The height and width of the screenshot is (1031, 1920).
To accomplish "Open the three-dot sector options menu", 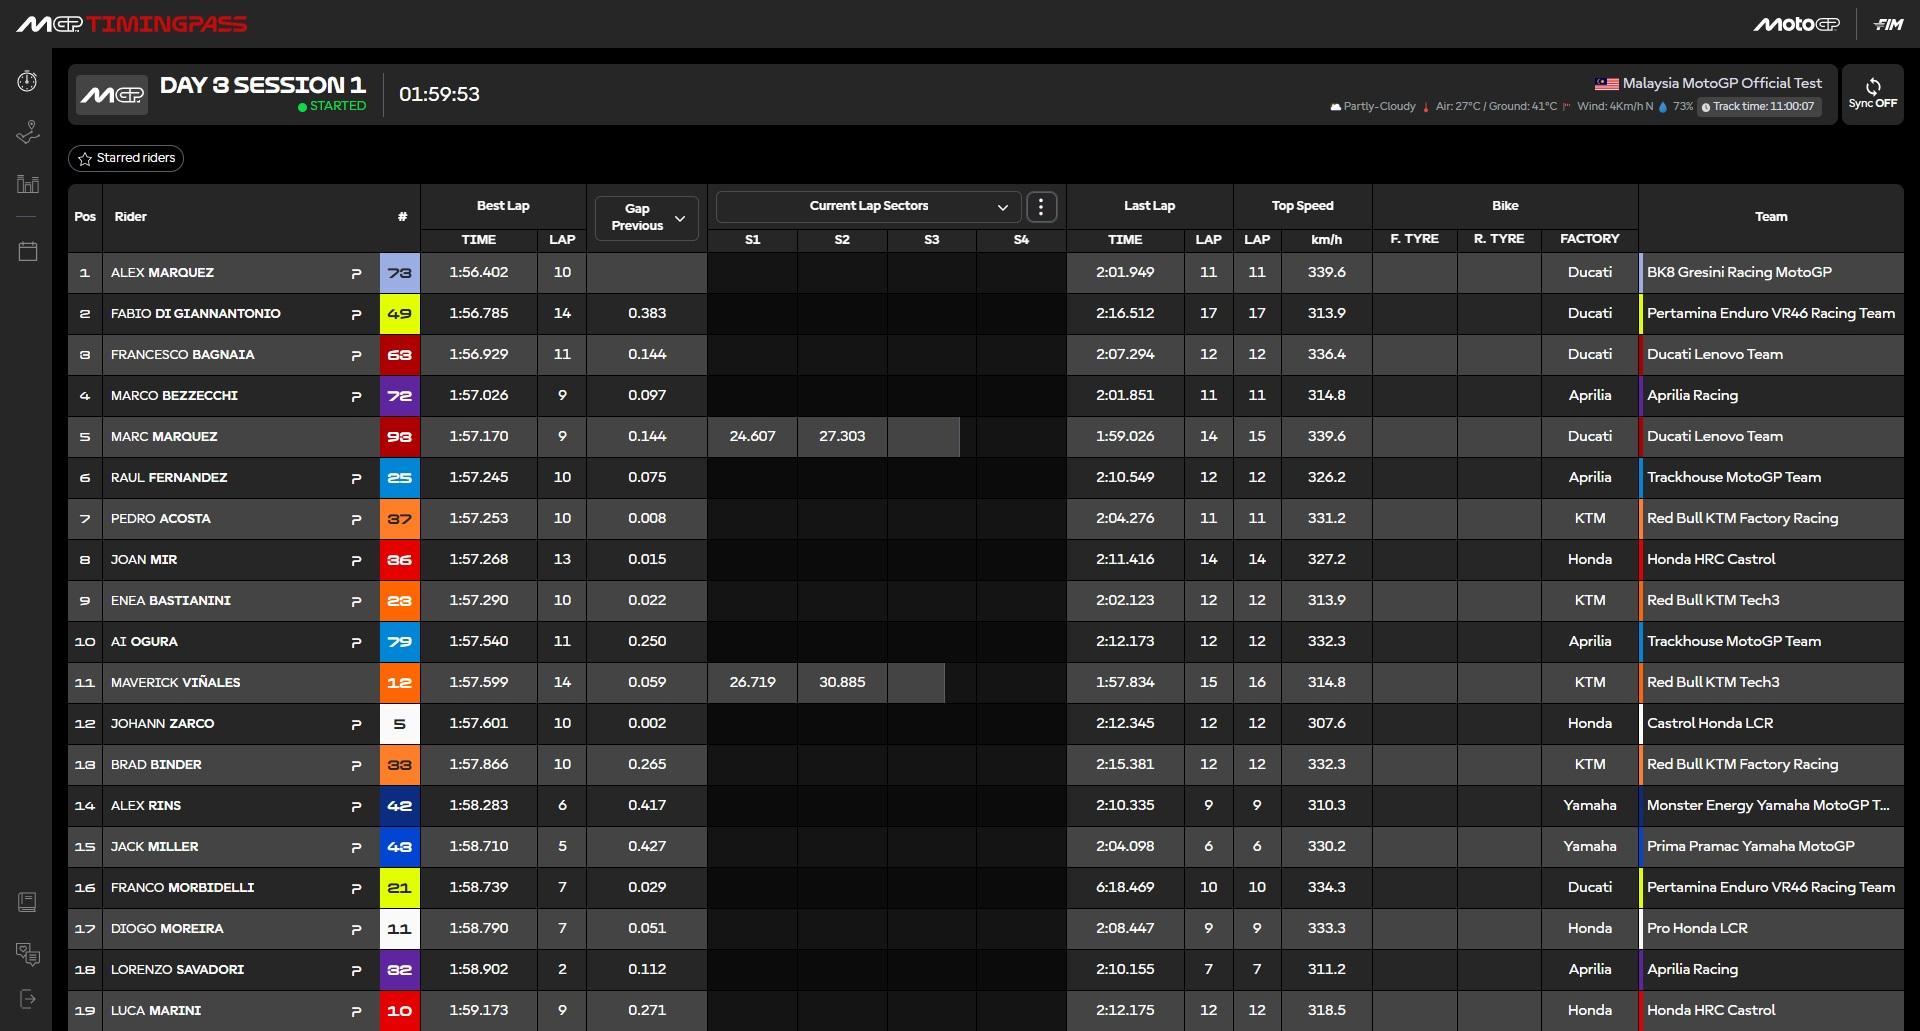I will point(1041,206).
